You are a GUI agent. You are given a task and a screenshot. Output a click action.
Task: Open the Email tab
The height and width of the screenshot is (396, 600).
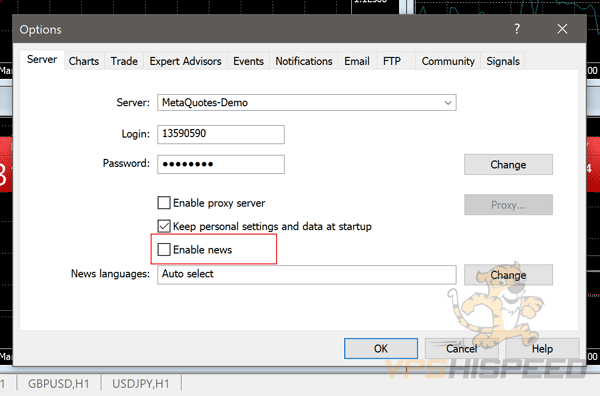click(x=357, y=61)
